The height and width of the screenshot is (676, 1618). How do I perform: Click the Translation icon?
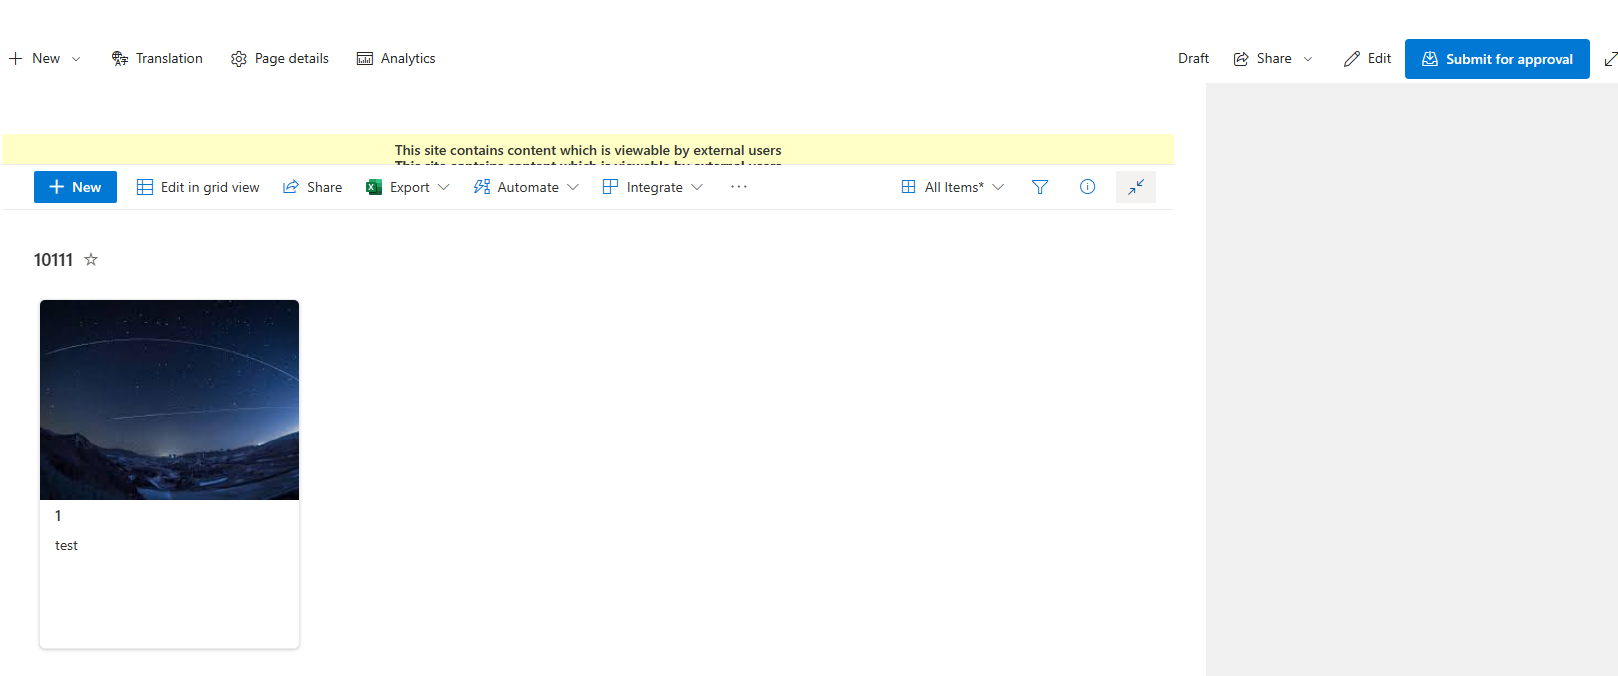click(x=120, y=59)
